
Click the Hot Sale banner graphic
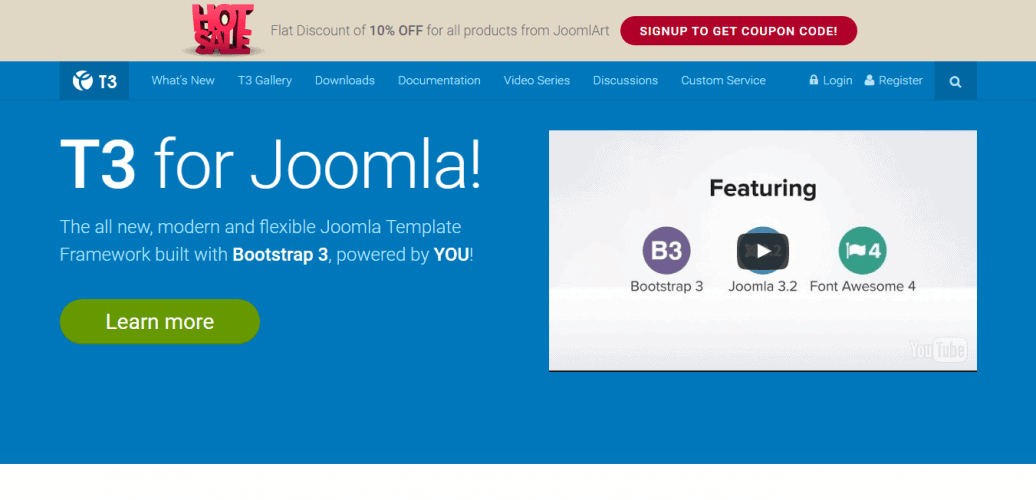tap(222, 30)
